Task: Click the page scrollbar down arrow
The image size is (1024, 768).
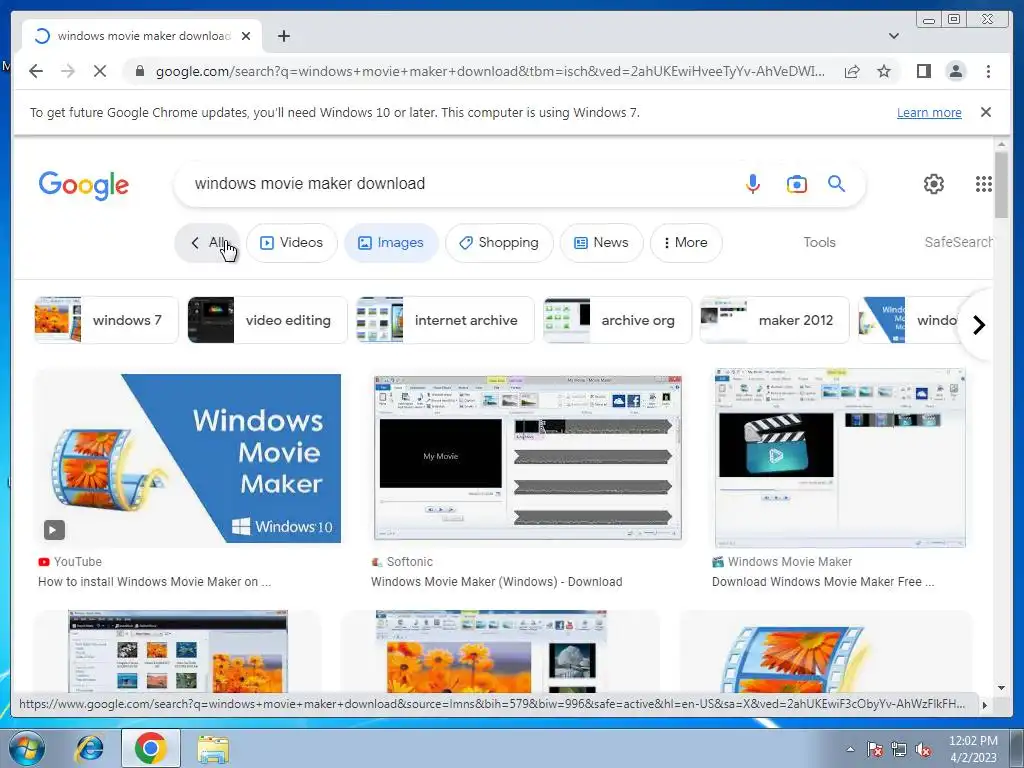Action: pos(1001,688)
